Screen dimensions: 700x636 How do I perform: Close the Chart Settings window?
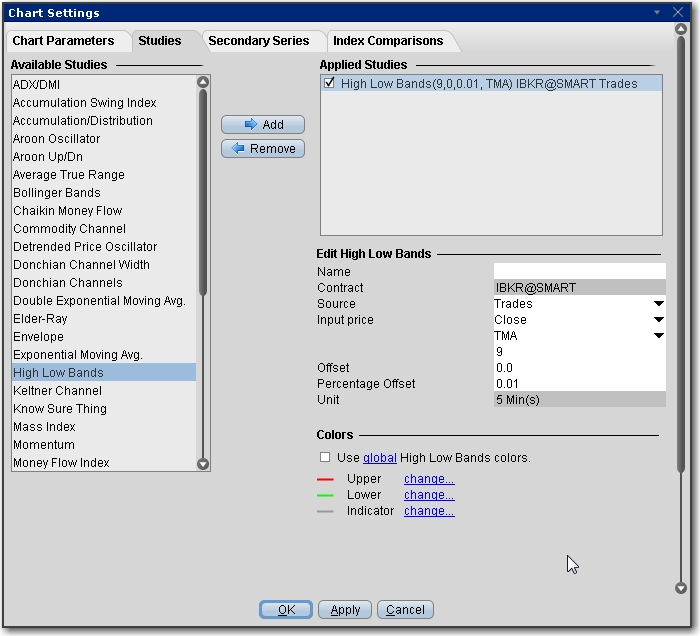[682, 13]
